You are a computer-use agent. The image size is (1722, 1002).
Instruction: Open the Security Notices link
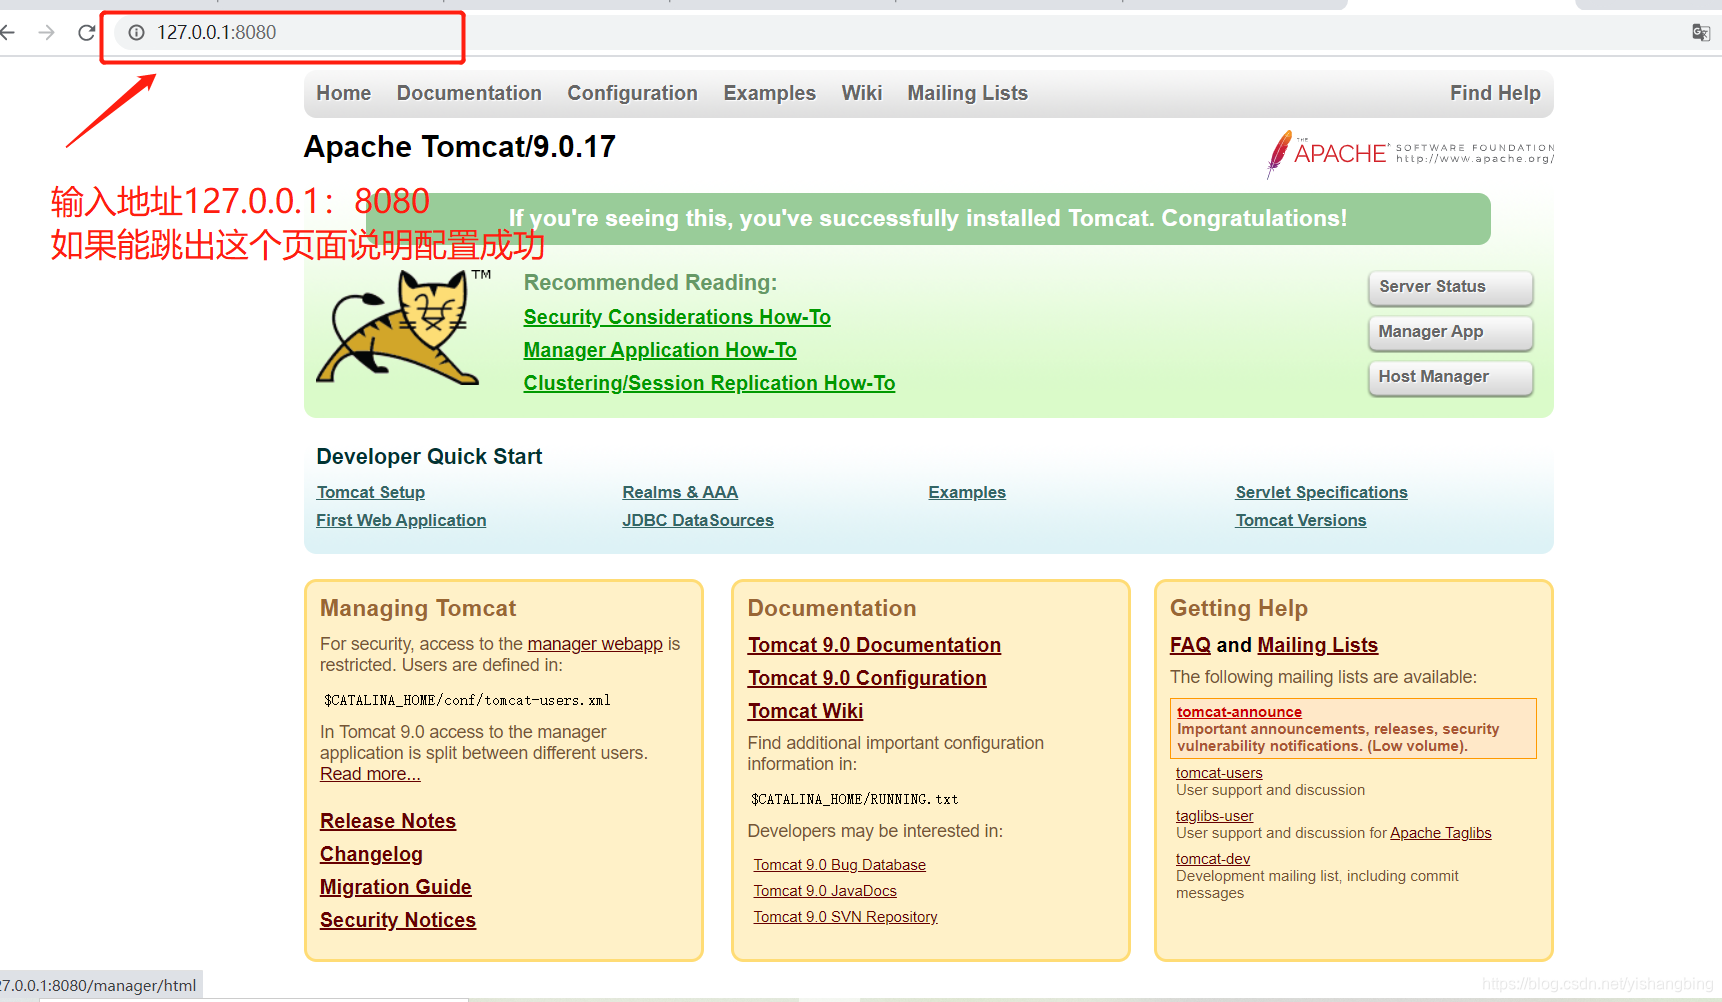click(398, 920)
